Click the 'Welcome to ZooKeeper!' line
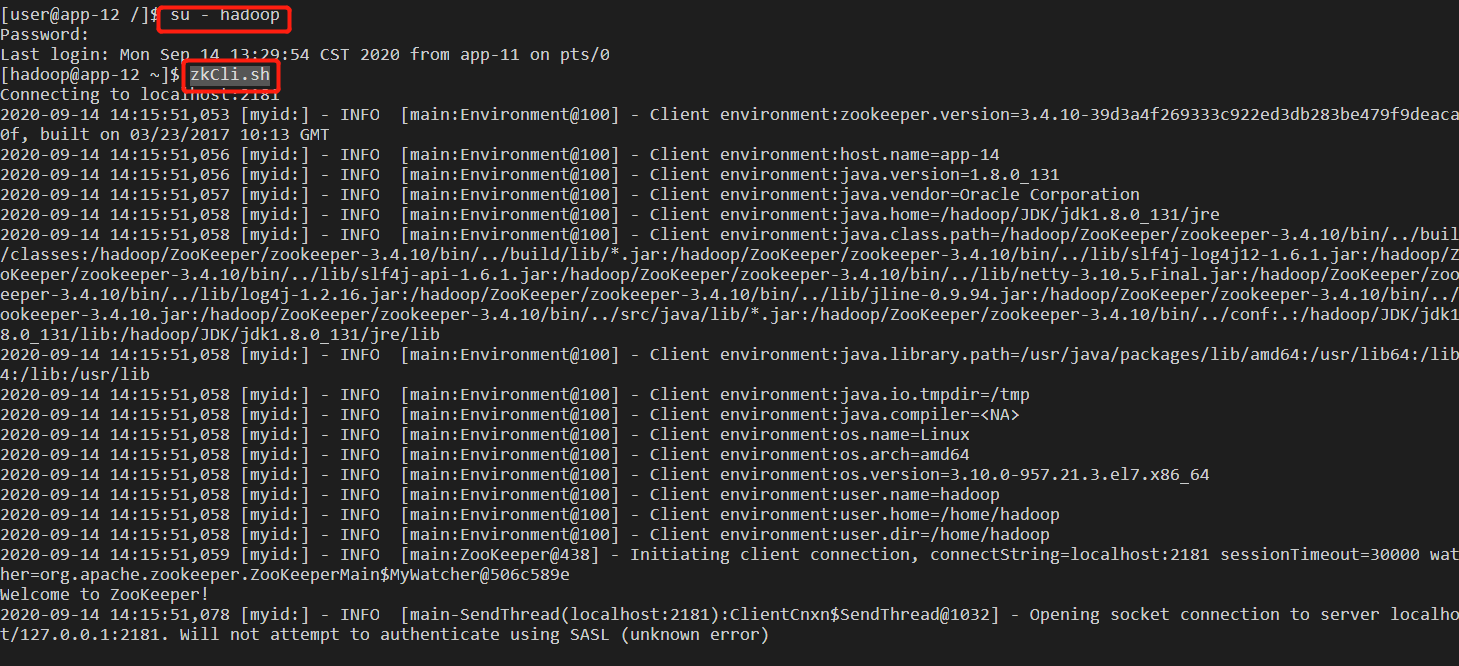This screenshot has width=1459, height=666. 105,594
